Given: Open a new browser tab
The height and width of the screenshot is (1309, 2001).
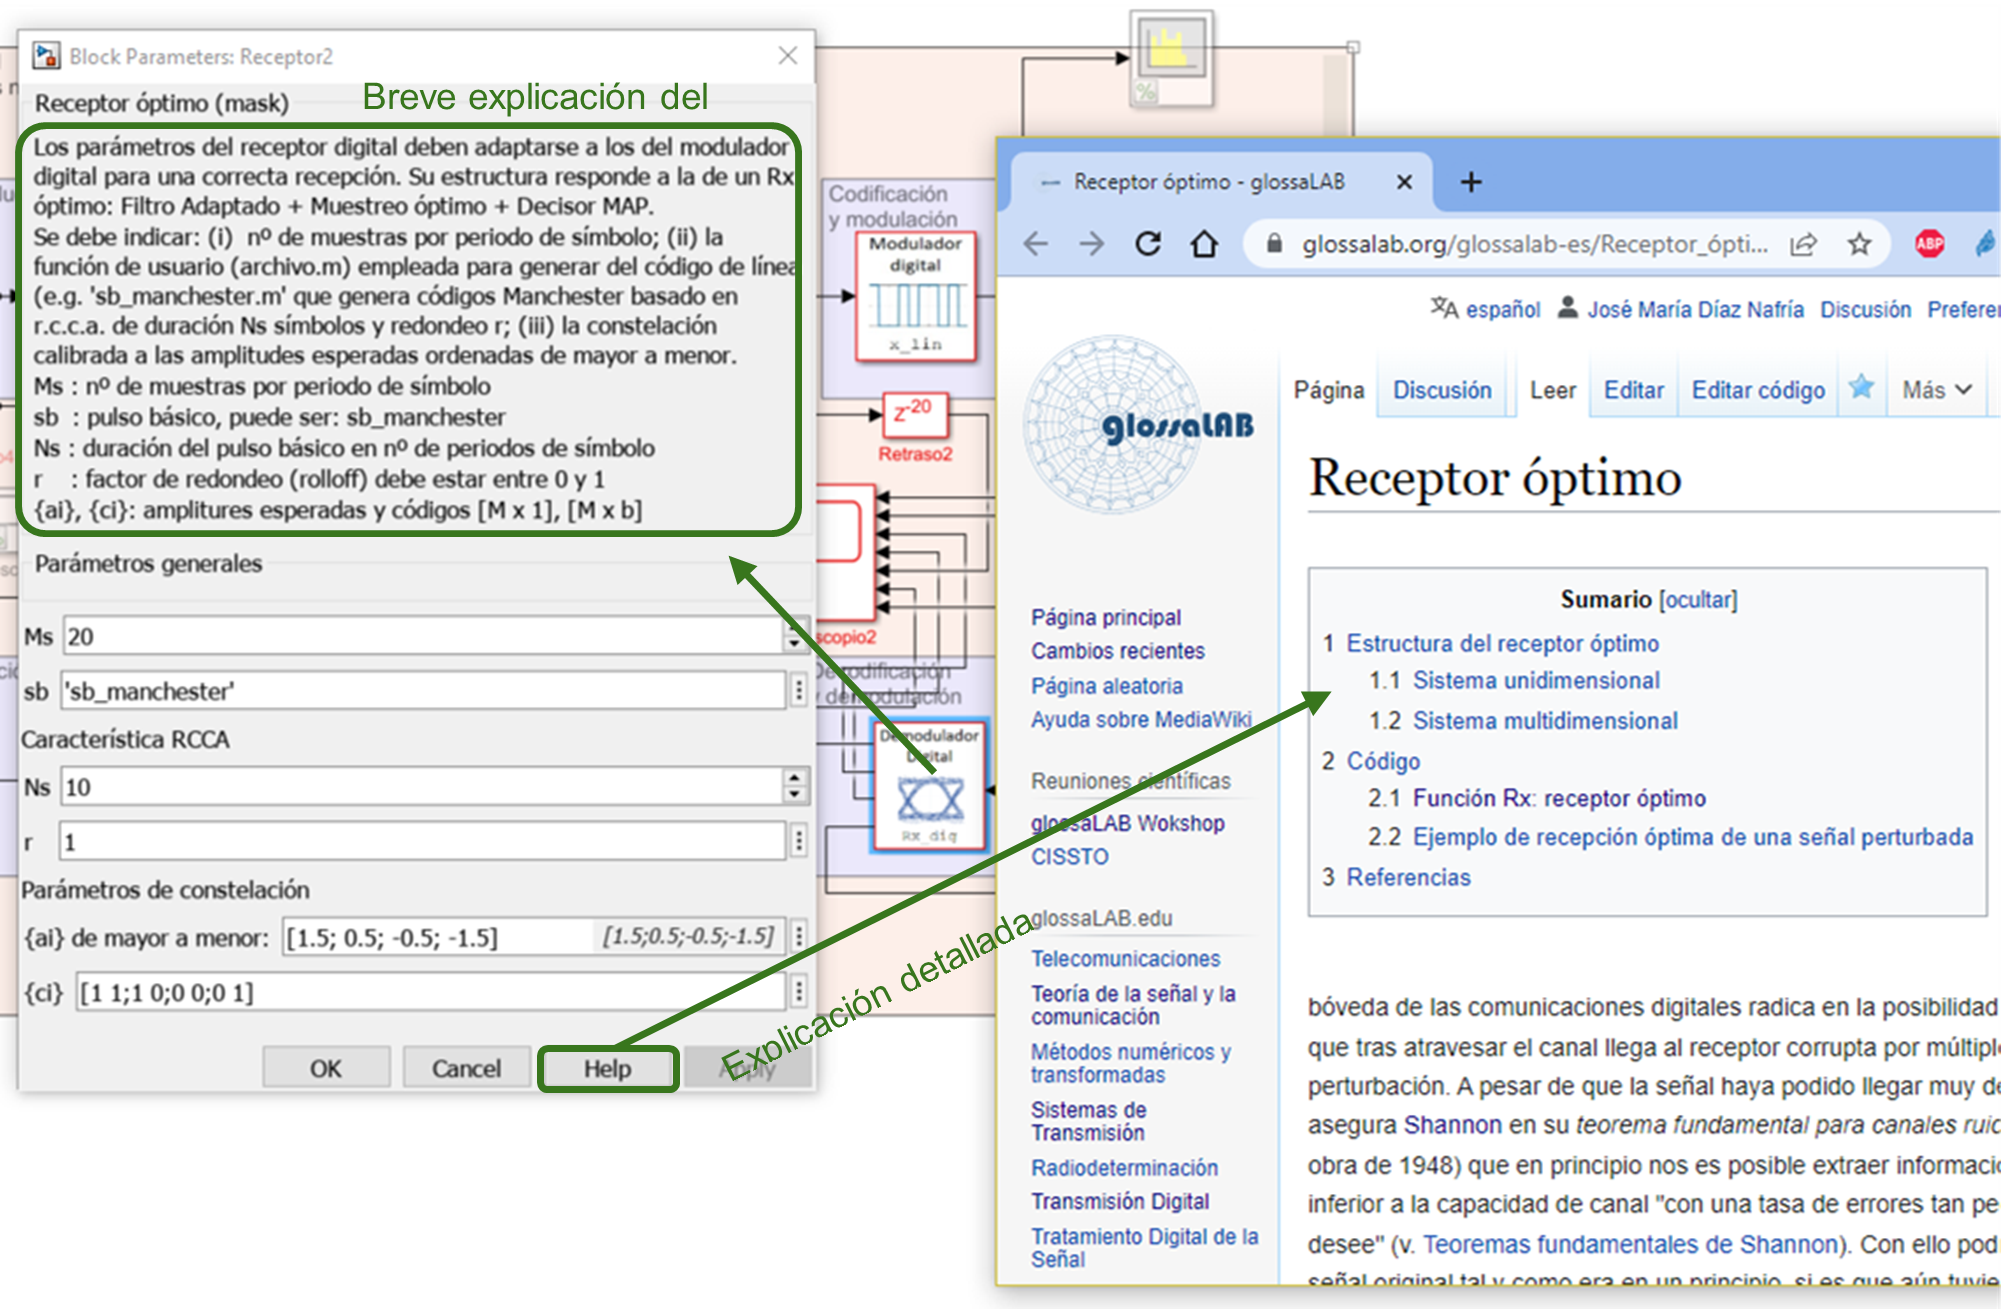Looking at the screenshot, I should coord(1471,182).
